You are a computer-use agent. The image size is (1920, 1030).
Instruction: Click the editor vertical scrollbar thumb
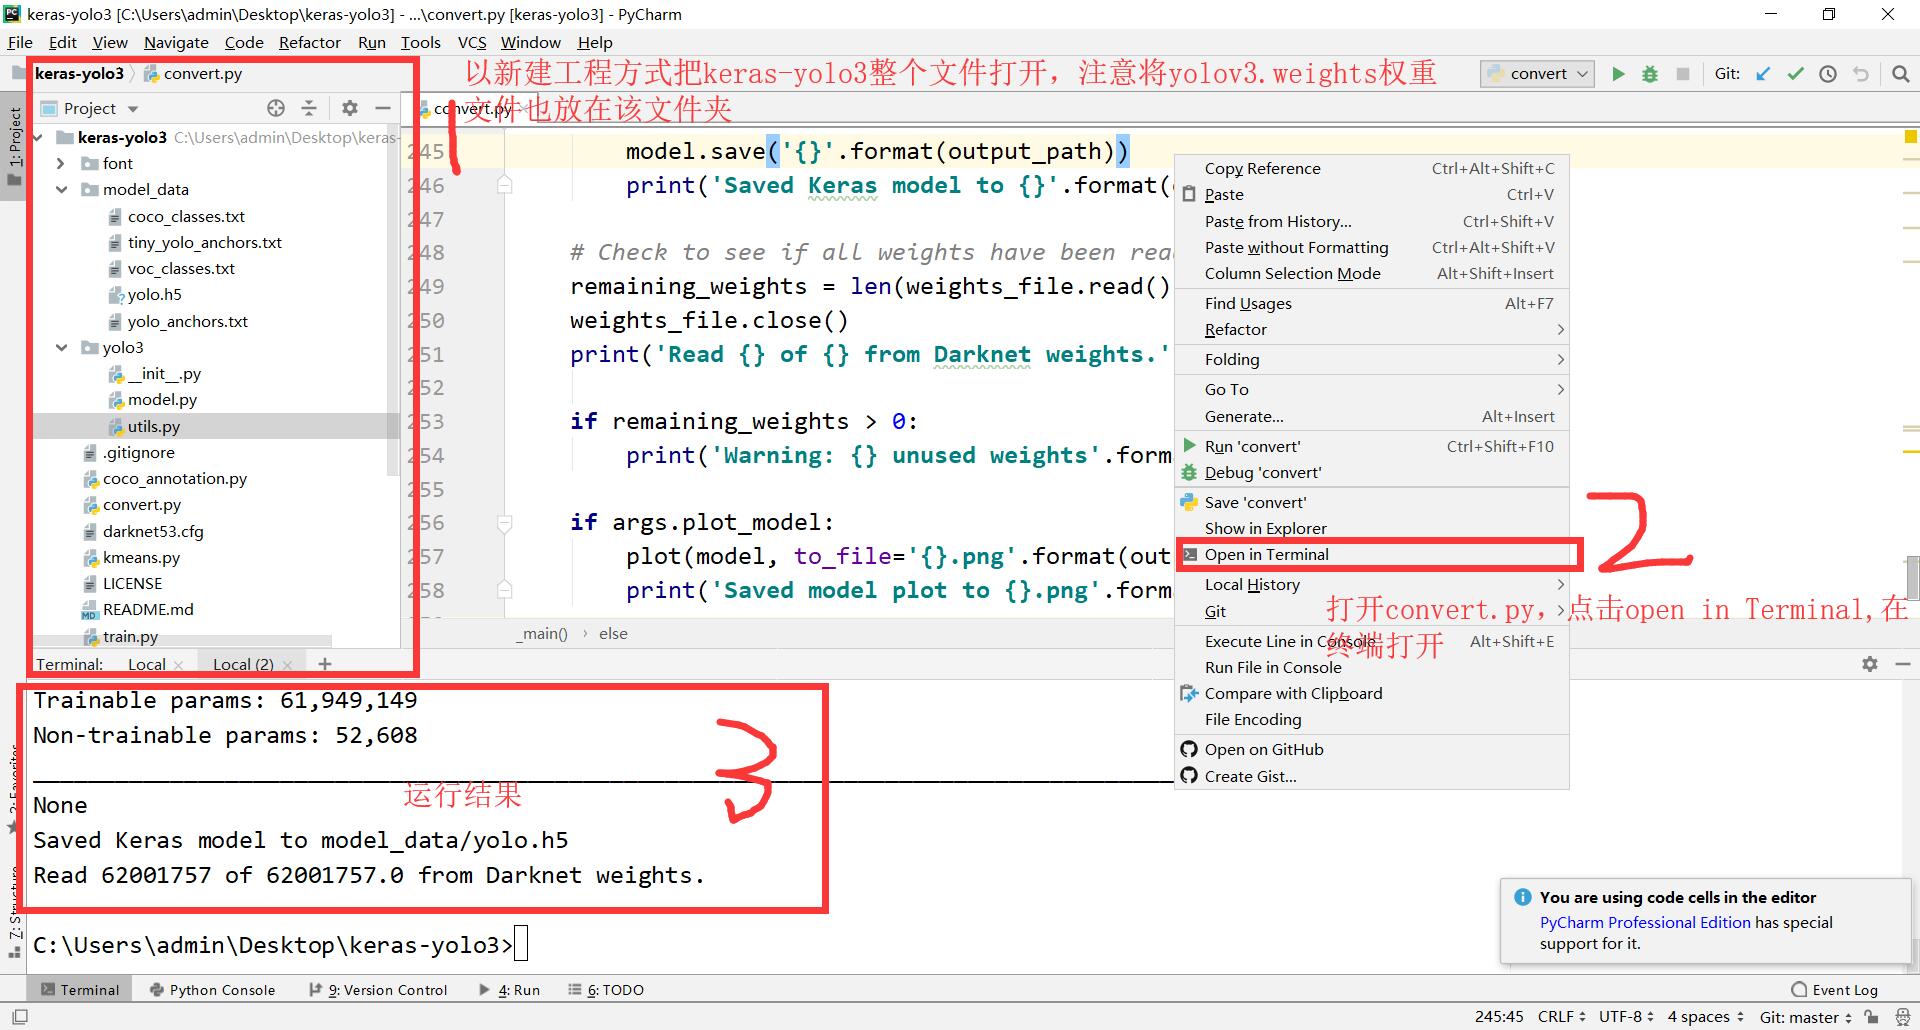(x=1912, y=576)
